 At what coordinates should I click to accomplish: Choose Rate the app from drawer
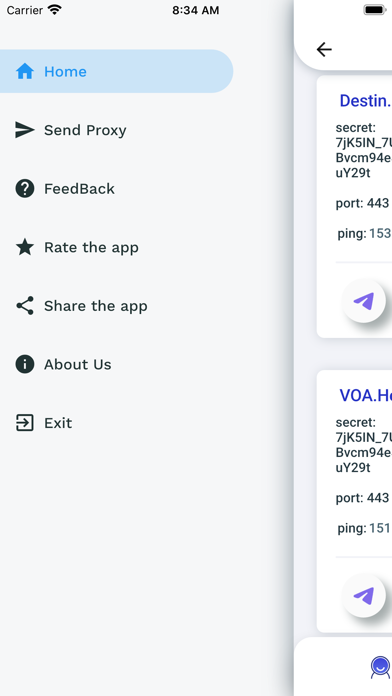tap(117, 247)
